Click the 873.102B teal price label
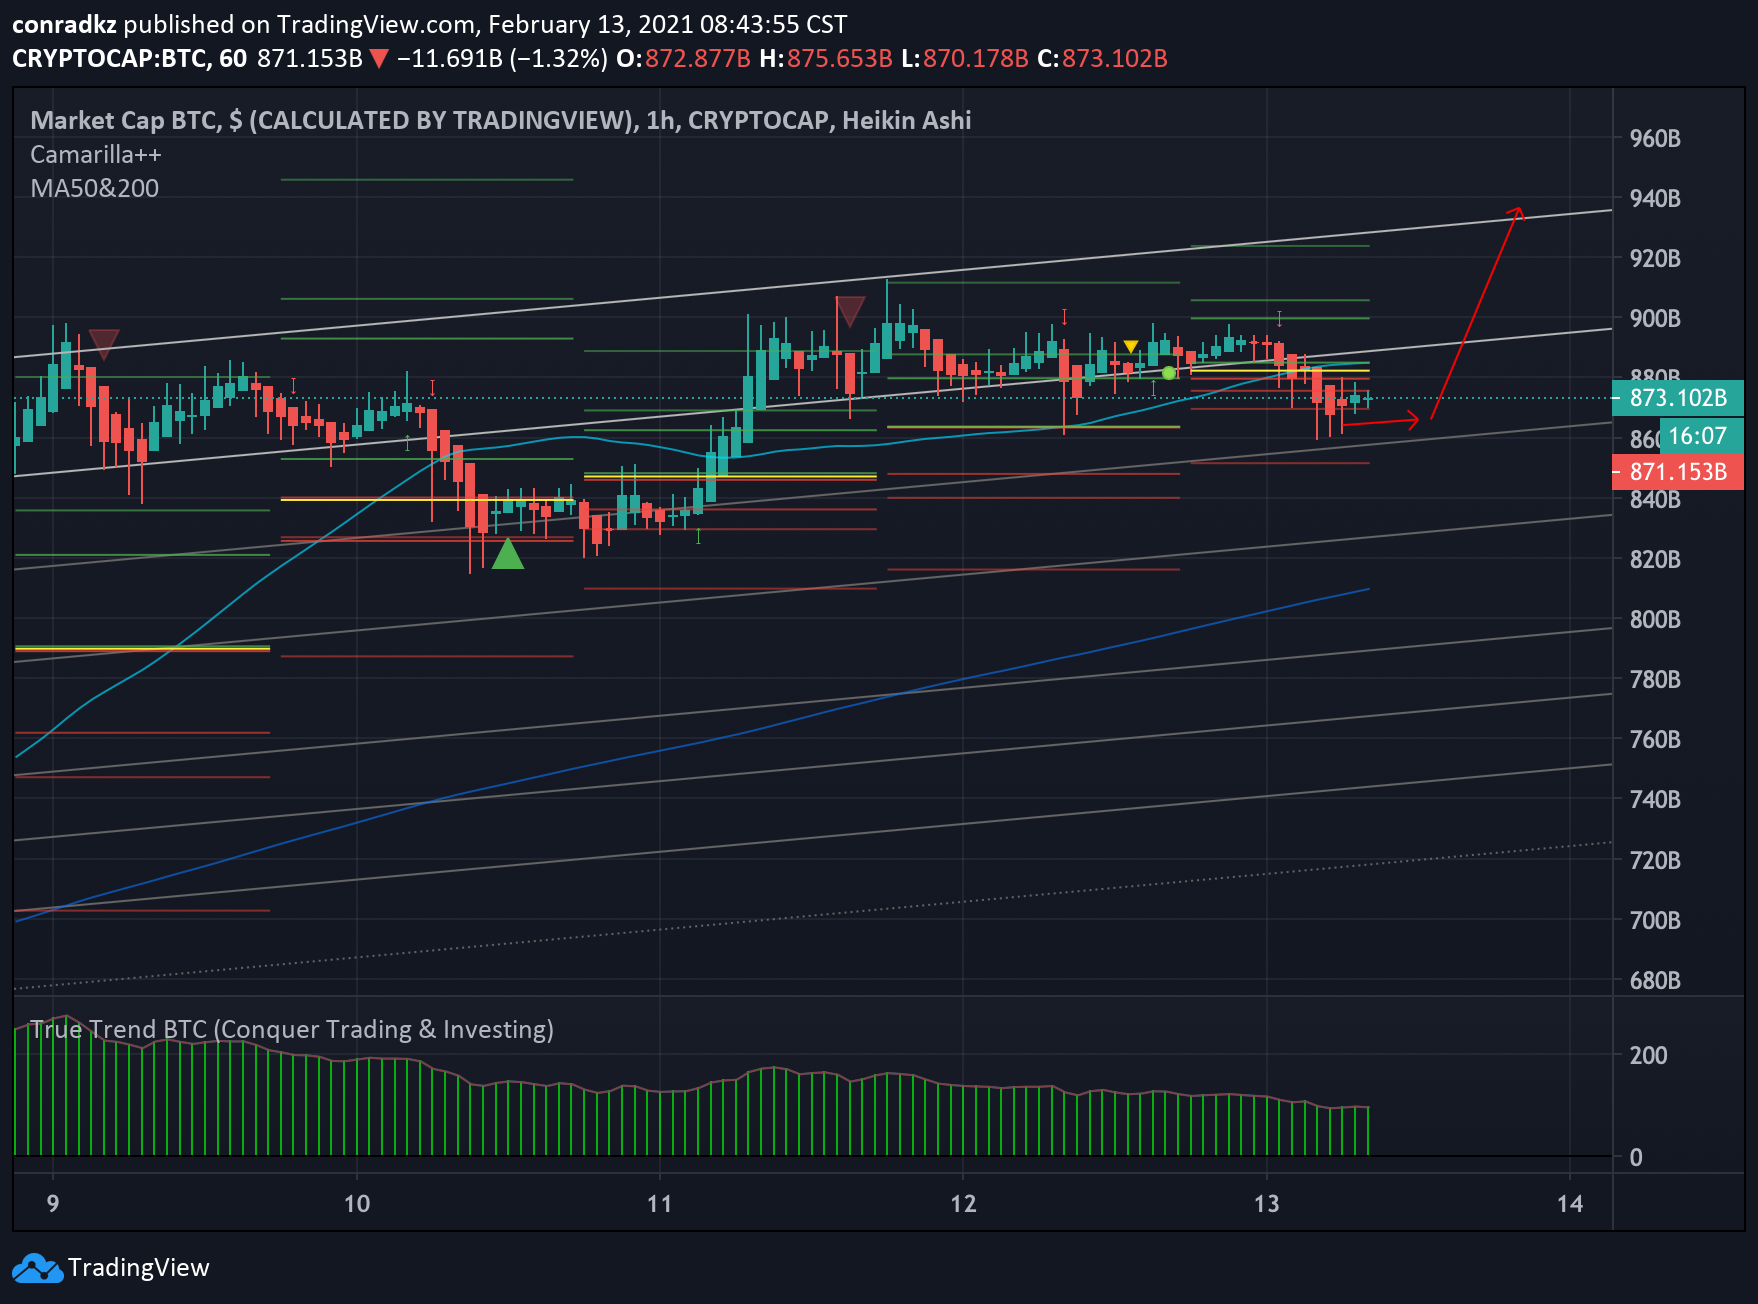Image resolution: width=1758 pixels, height=1304 pixels. 1678,398
